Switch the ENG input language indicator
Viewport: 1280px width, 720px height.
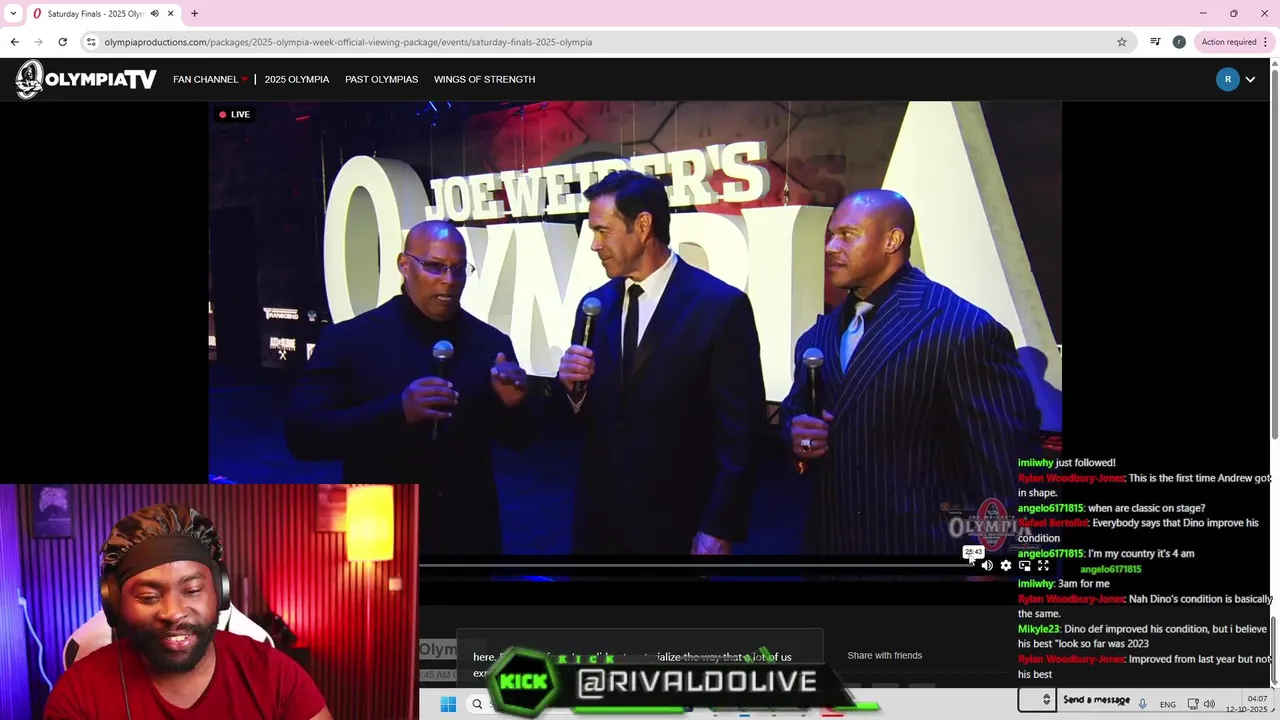pyautogui.click(x=1168, y=705)
